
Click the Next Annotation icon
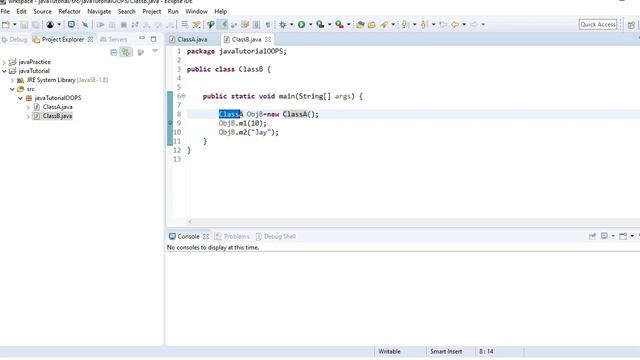pos(404,24)
